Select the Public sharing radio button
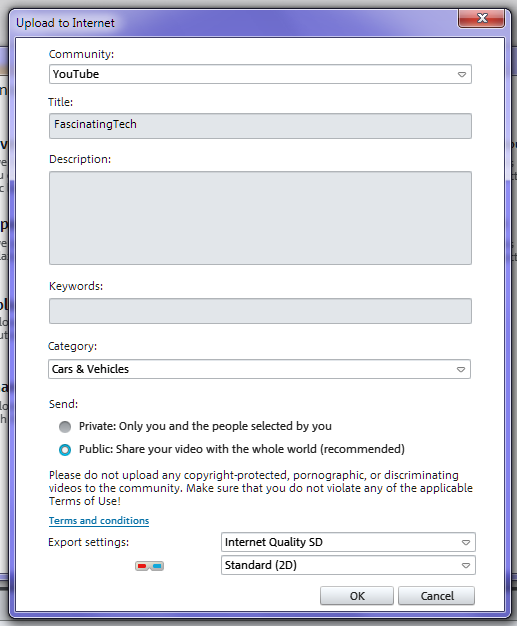 (x=65, y=450)
